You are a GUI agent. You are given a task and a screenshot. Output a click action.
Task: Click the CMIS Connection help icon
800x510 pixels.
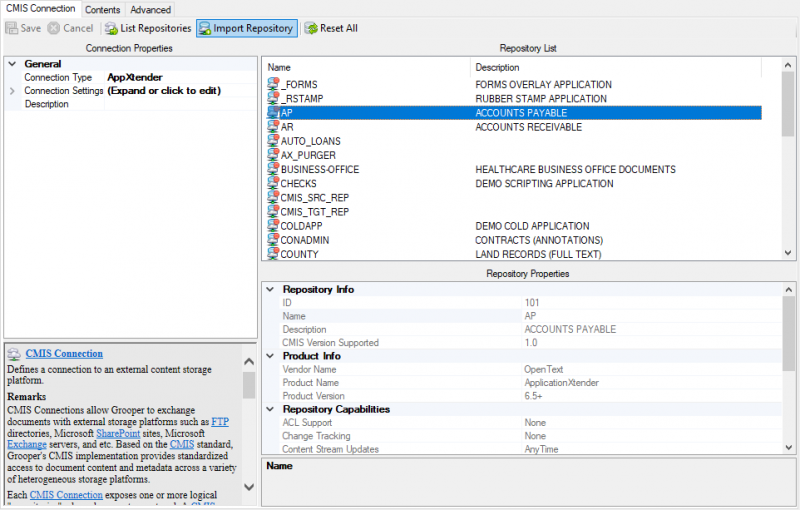[14, 354]
